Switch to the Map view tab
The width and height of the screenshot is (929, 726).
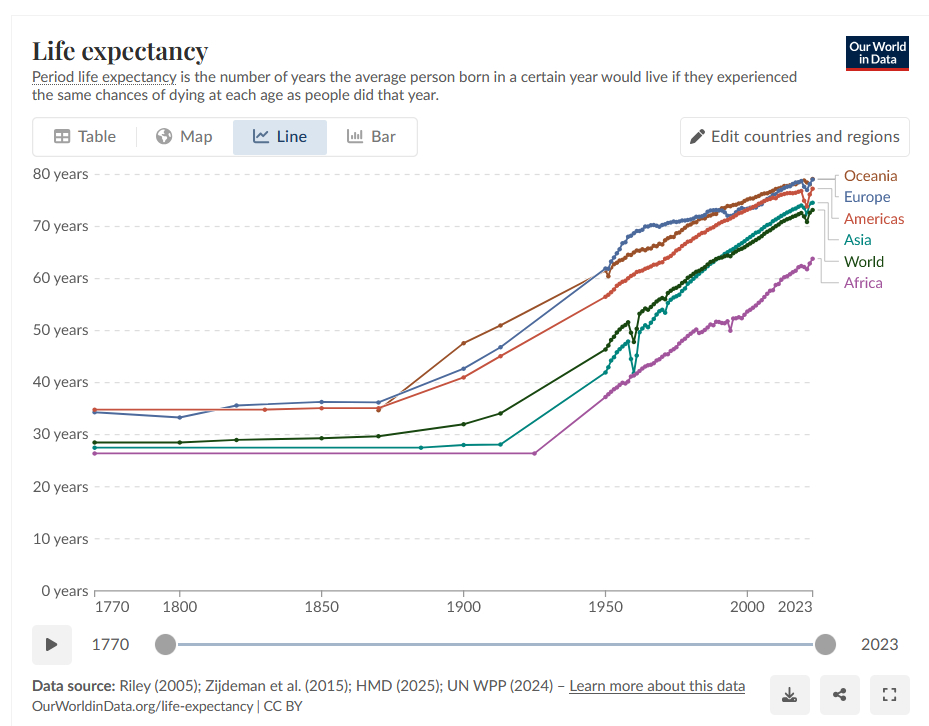pos(184,137)
